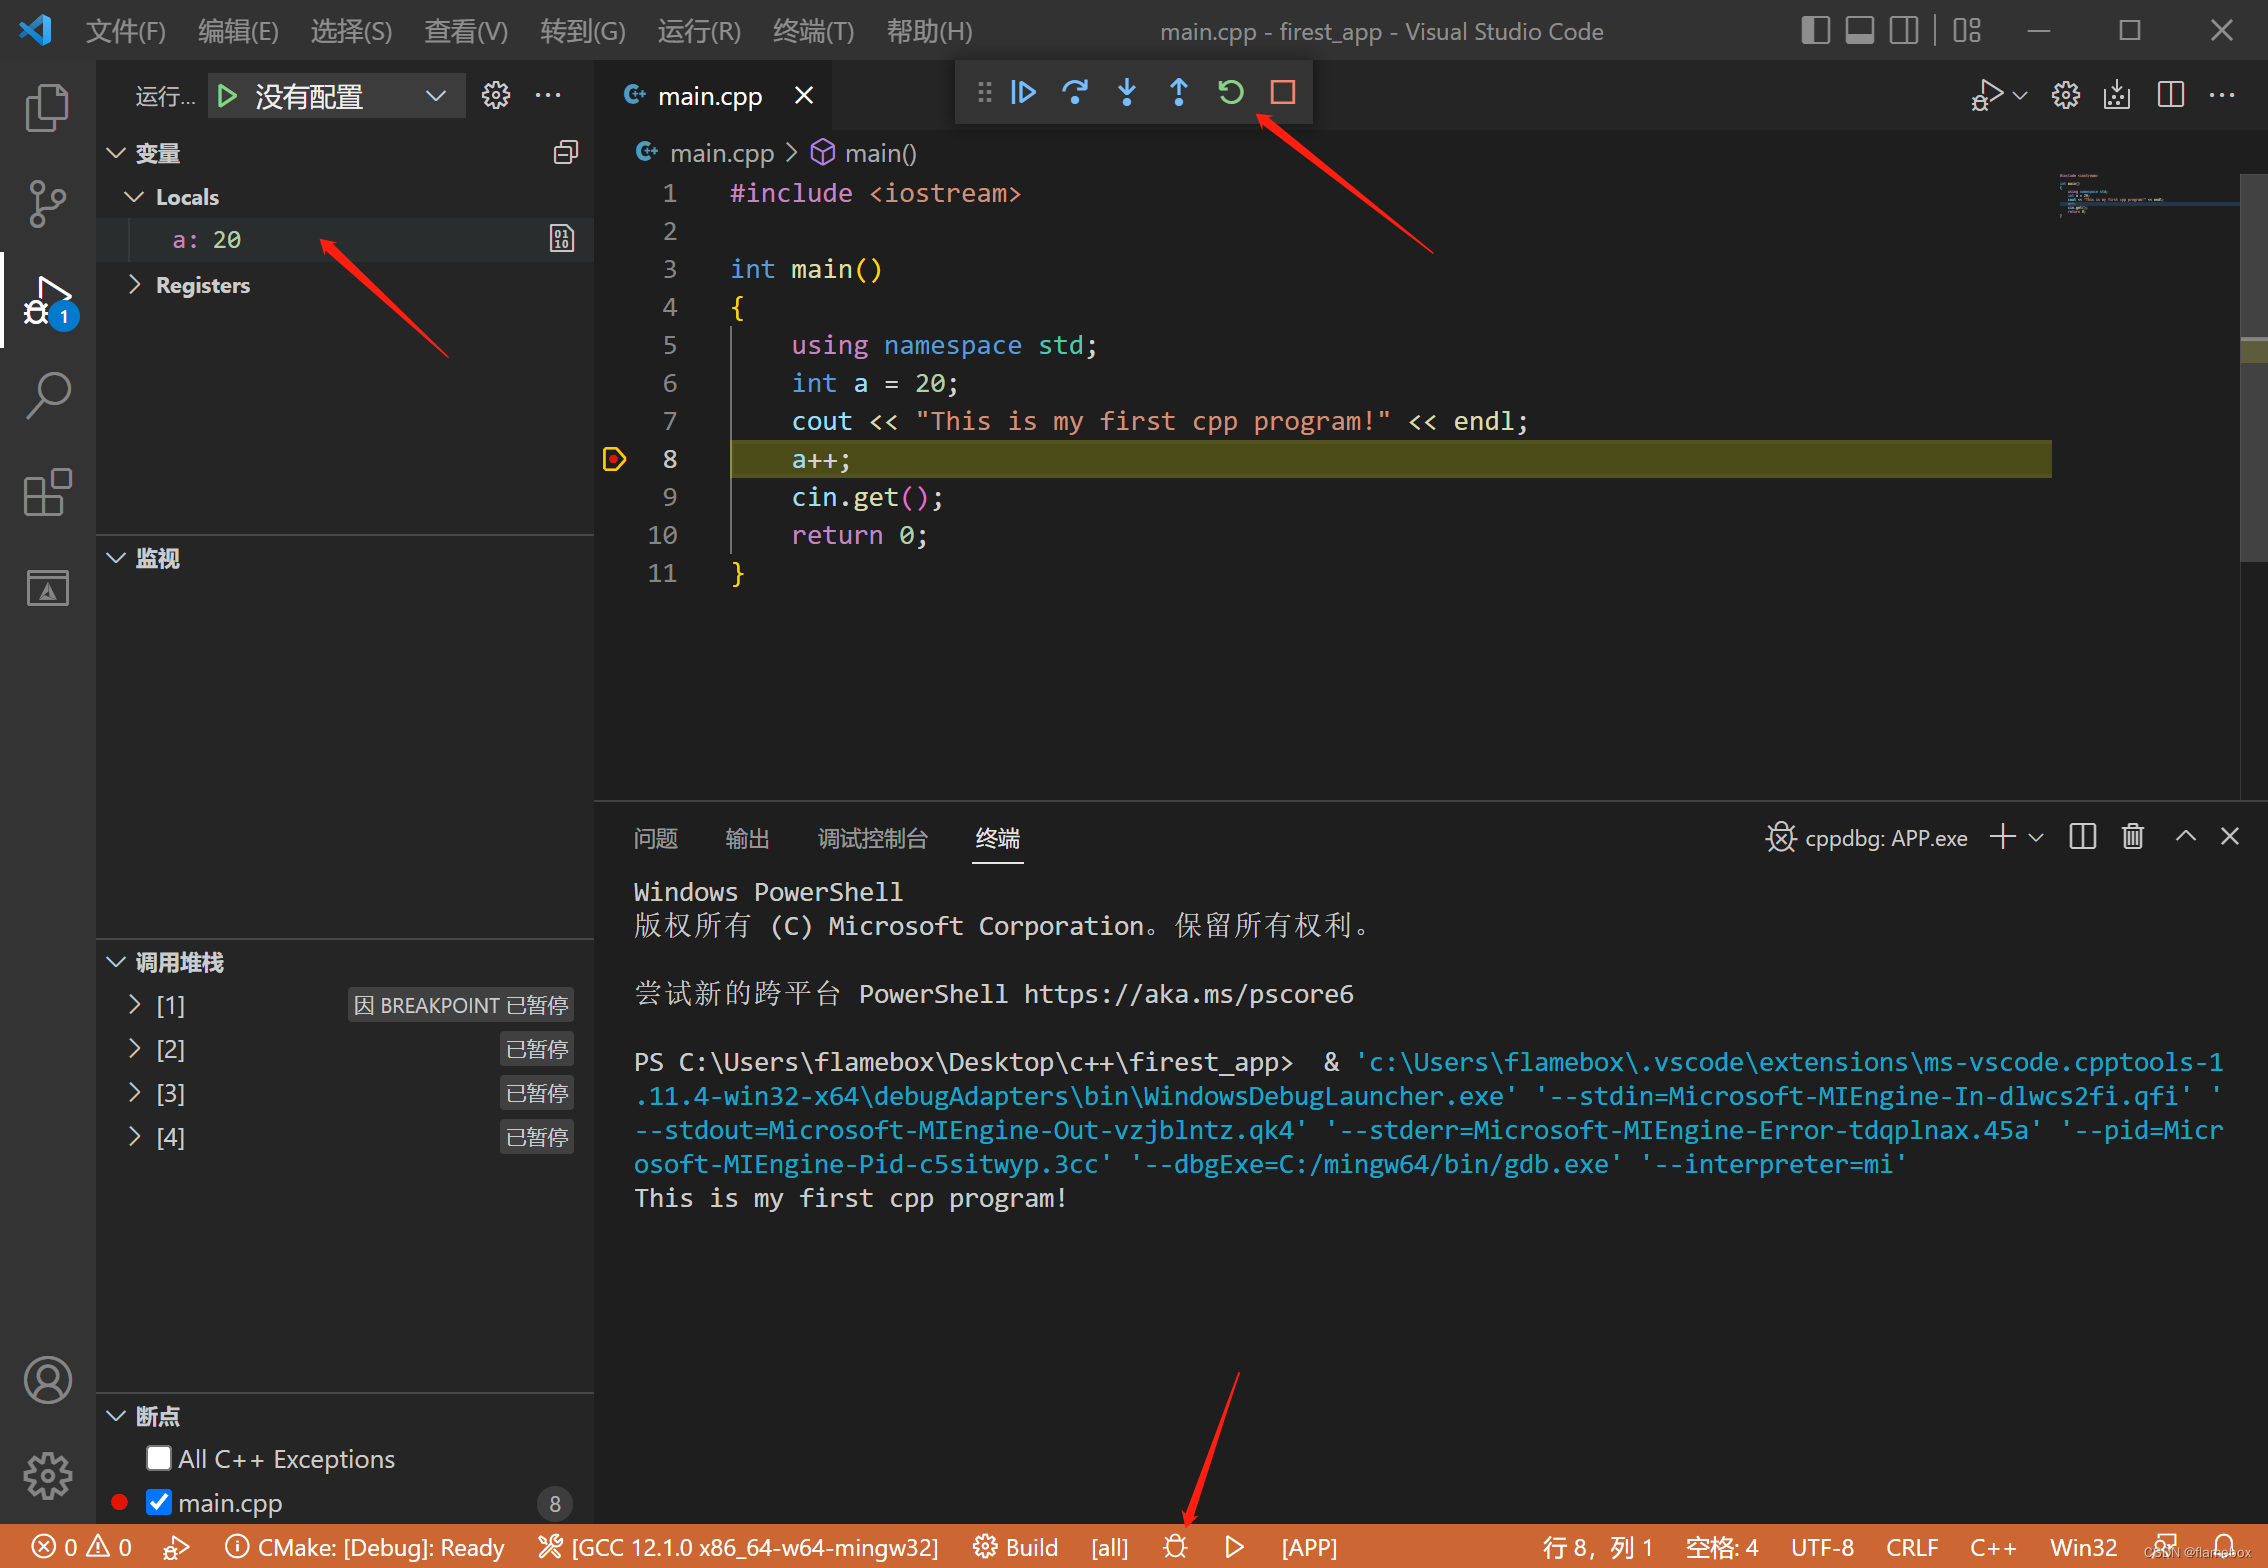The width and height of the screenshot is (2268, 1568).
Task: Collapse all in the variables panel
Action: (566, 152)
